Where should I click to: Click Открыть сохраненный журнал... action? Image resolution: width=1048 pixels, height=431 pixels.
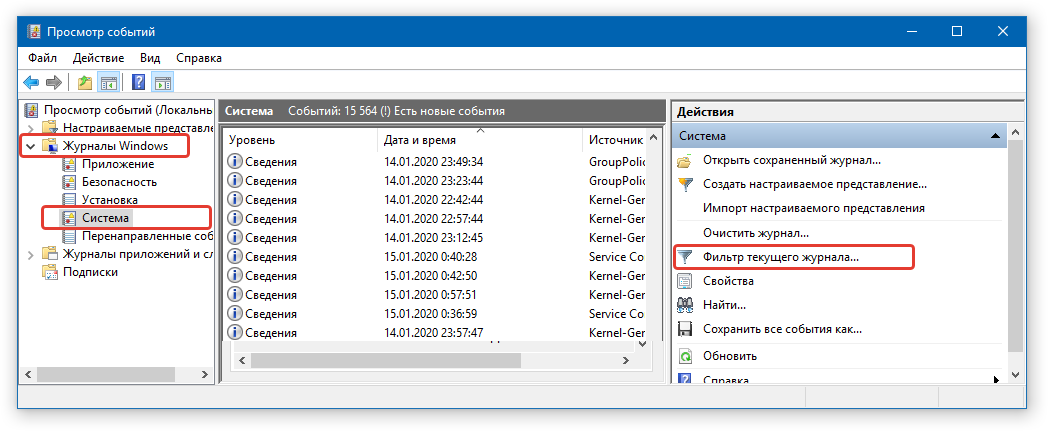[792, 161]
